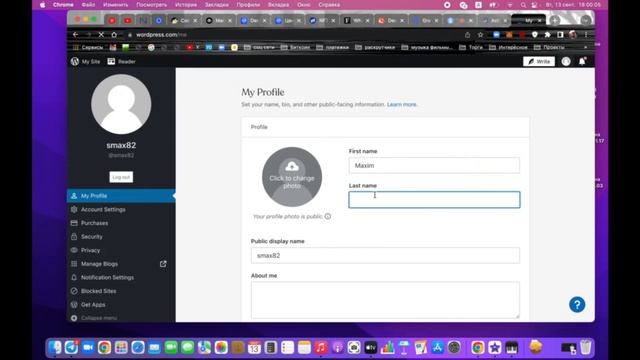
Task: Open Telegram from the dock
Action: 71,347
